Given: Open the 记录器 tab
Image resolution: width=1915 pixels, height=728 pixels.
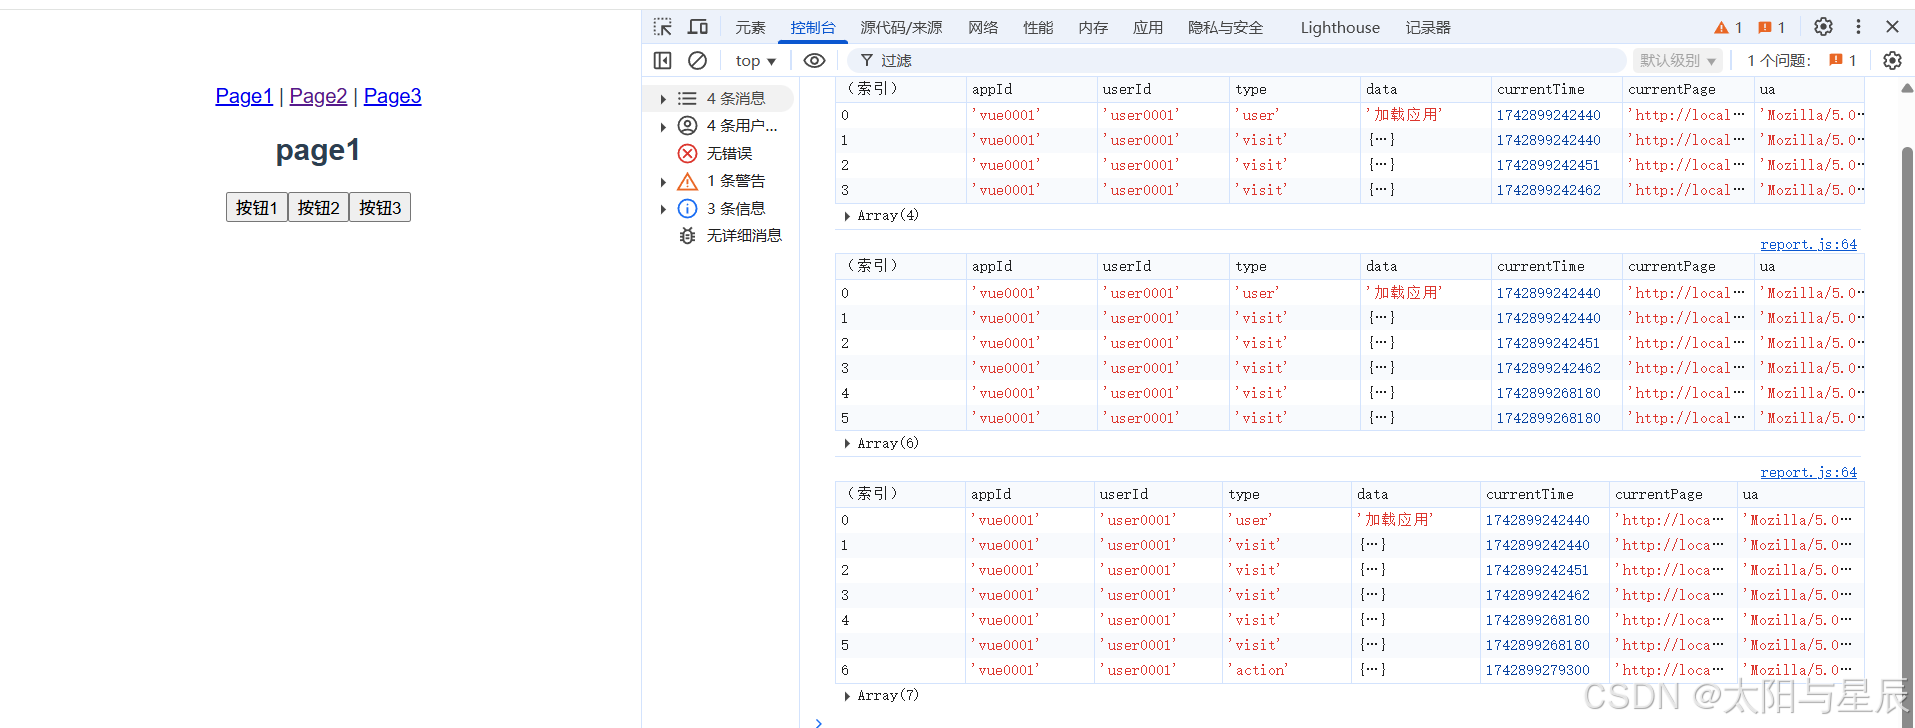Looking at the screenshot, I should 1428,27.
